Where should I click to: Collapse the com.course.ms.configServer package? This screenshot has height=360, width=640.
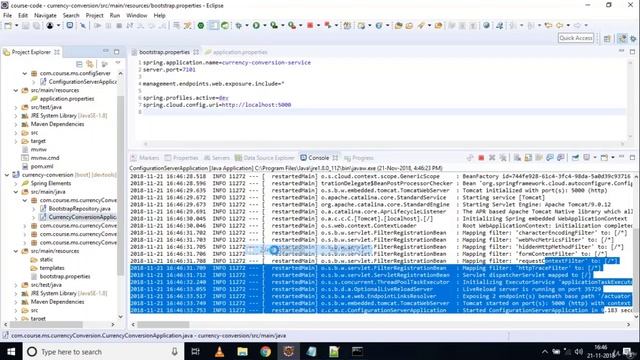tap(24, 73)
